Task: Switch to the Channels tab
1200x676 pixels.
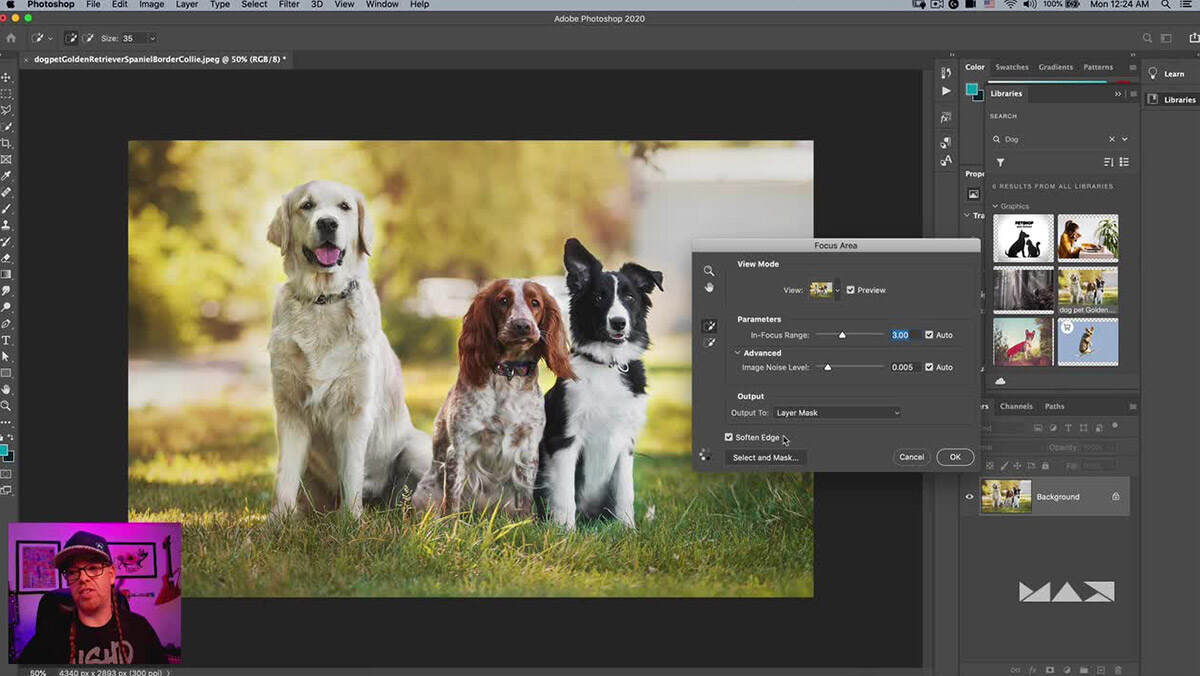Action: click(1016, 406)
